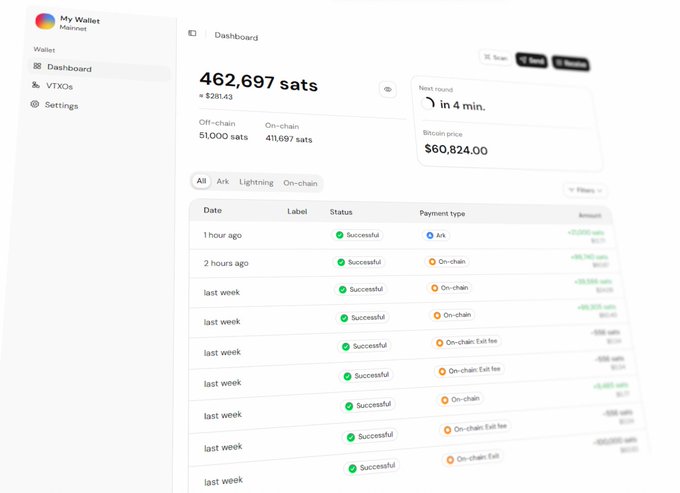680x493 pixels.
Task: Click the Date column header
Action: pos(212,210)
